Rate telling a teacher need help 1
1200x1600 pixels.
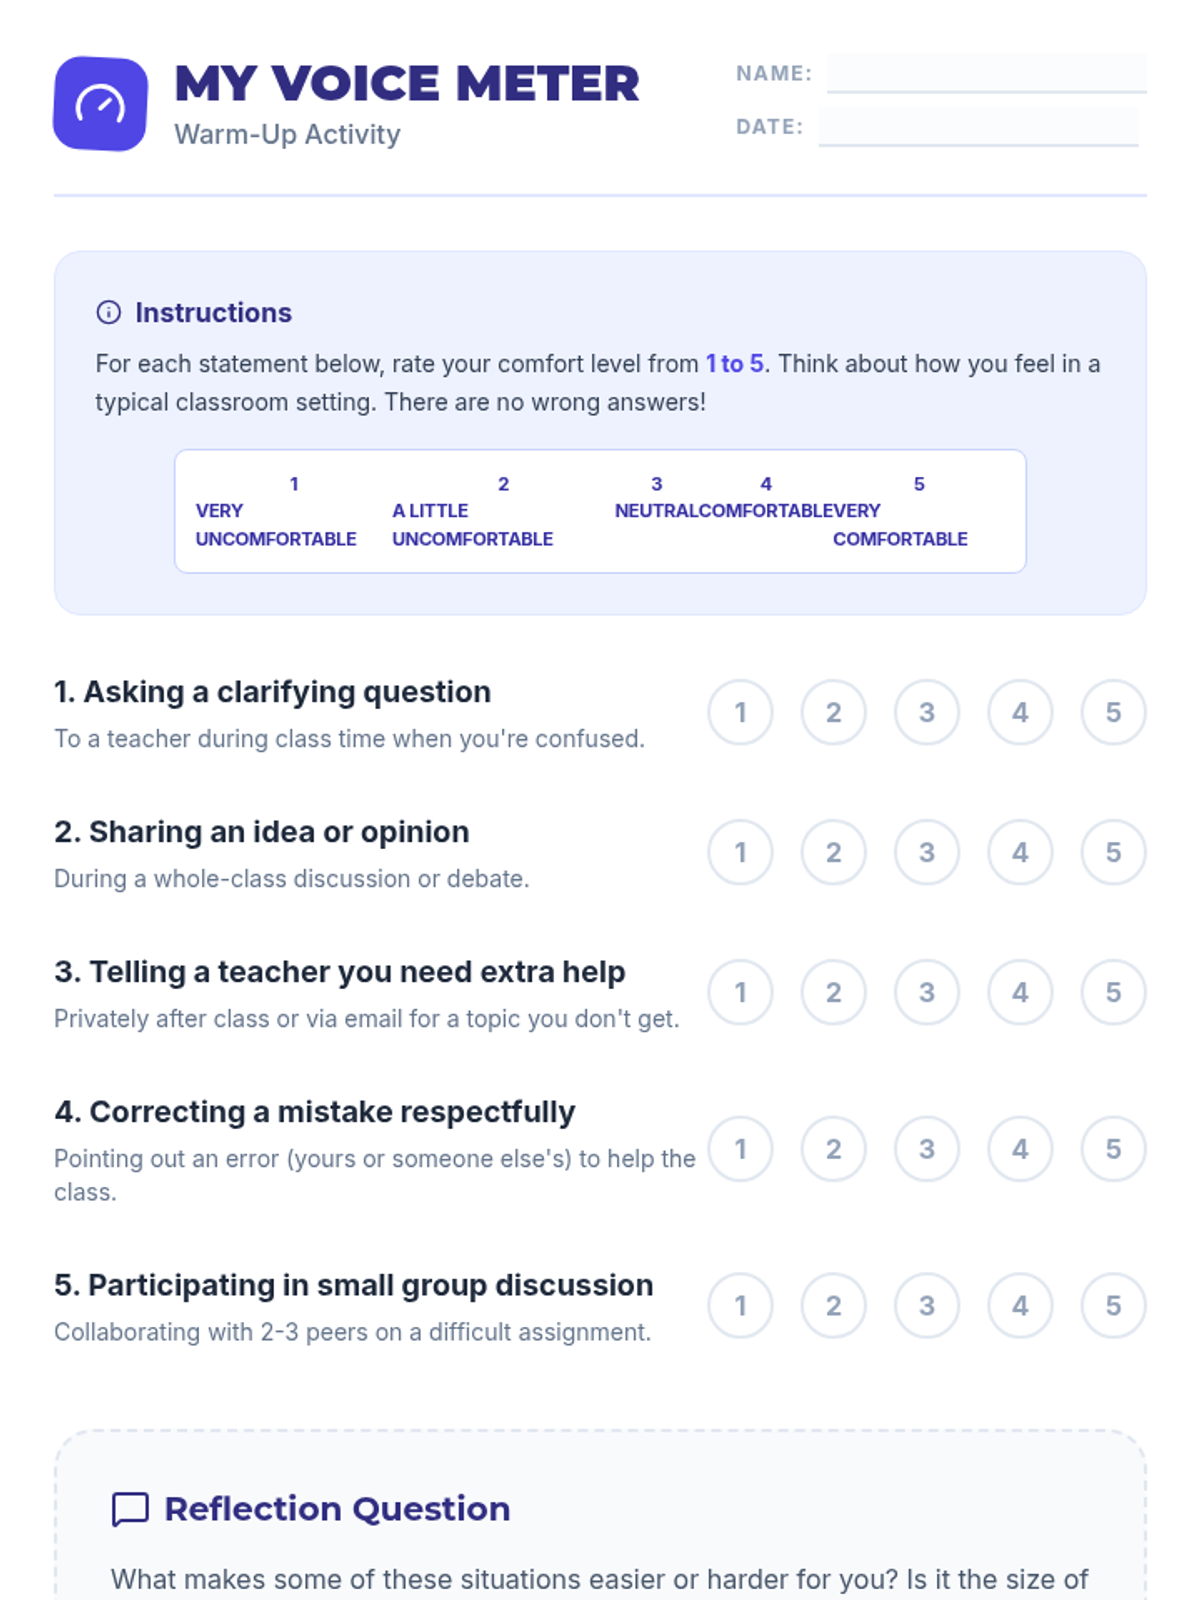coord(740,993)
